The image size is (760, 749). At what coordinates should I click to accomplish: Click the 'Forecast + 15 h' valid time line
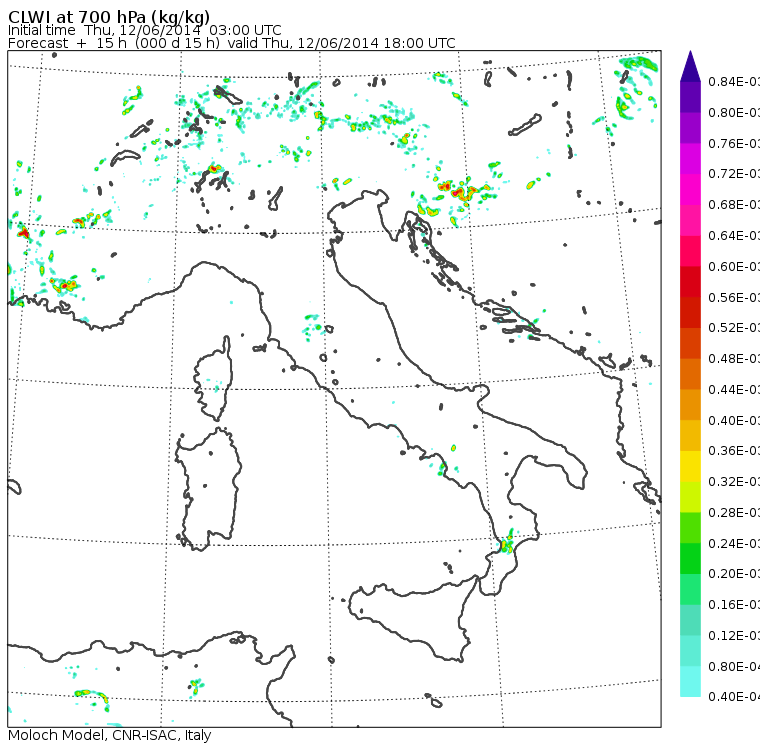click(x=232, y=43)
